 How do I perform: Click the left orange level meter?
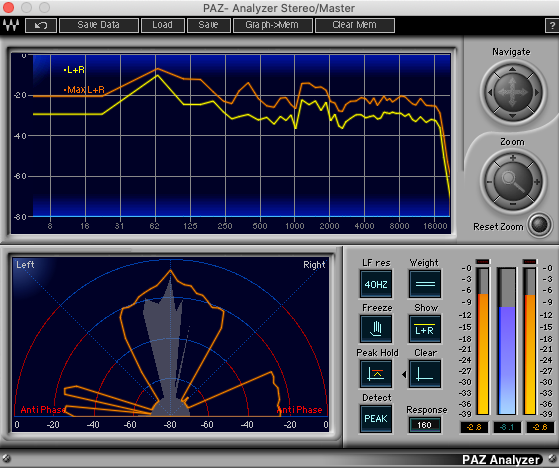483,341
